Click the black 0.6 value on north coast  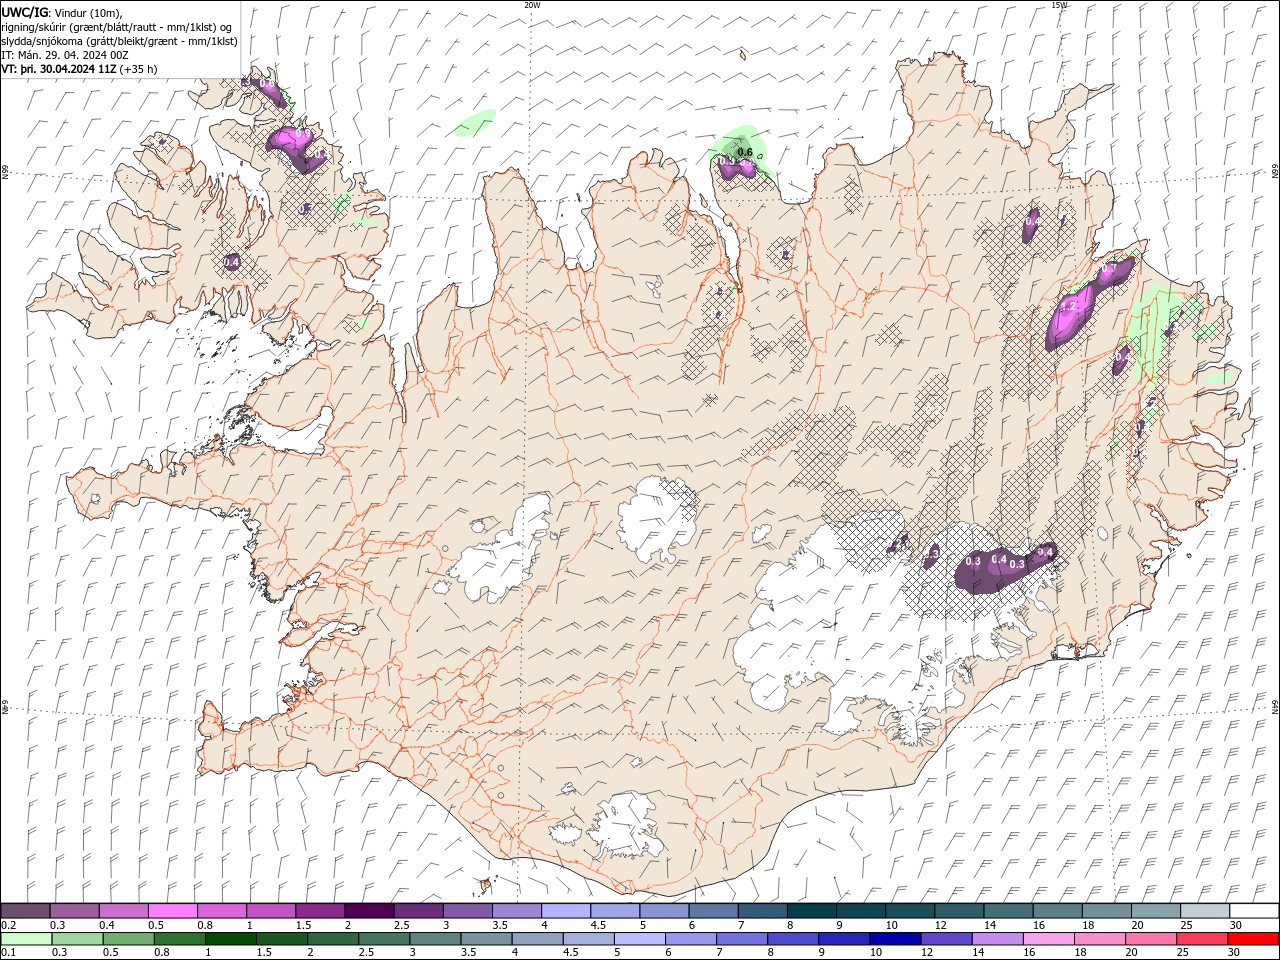click(x=745, y=152)
